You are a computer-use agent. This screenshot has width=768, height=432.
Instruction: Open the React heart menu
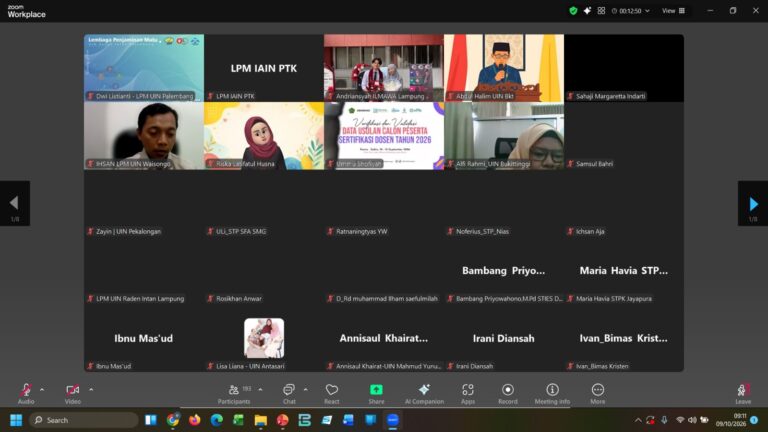click(x=332, y=394)
